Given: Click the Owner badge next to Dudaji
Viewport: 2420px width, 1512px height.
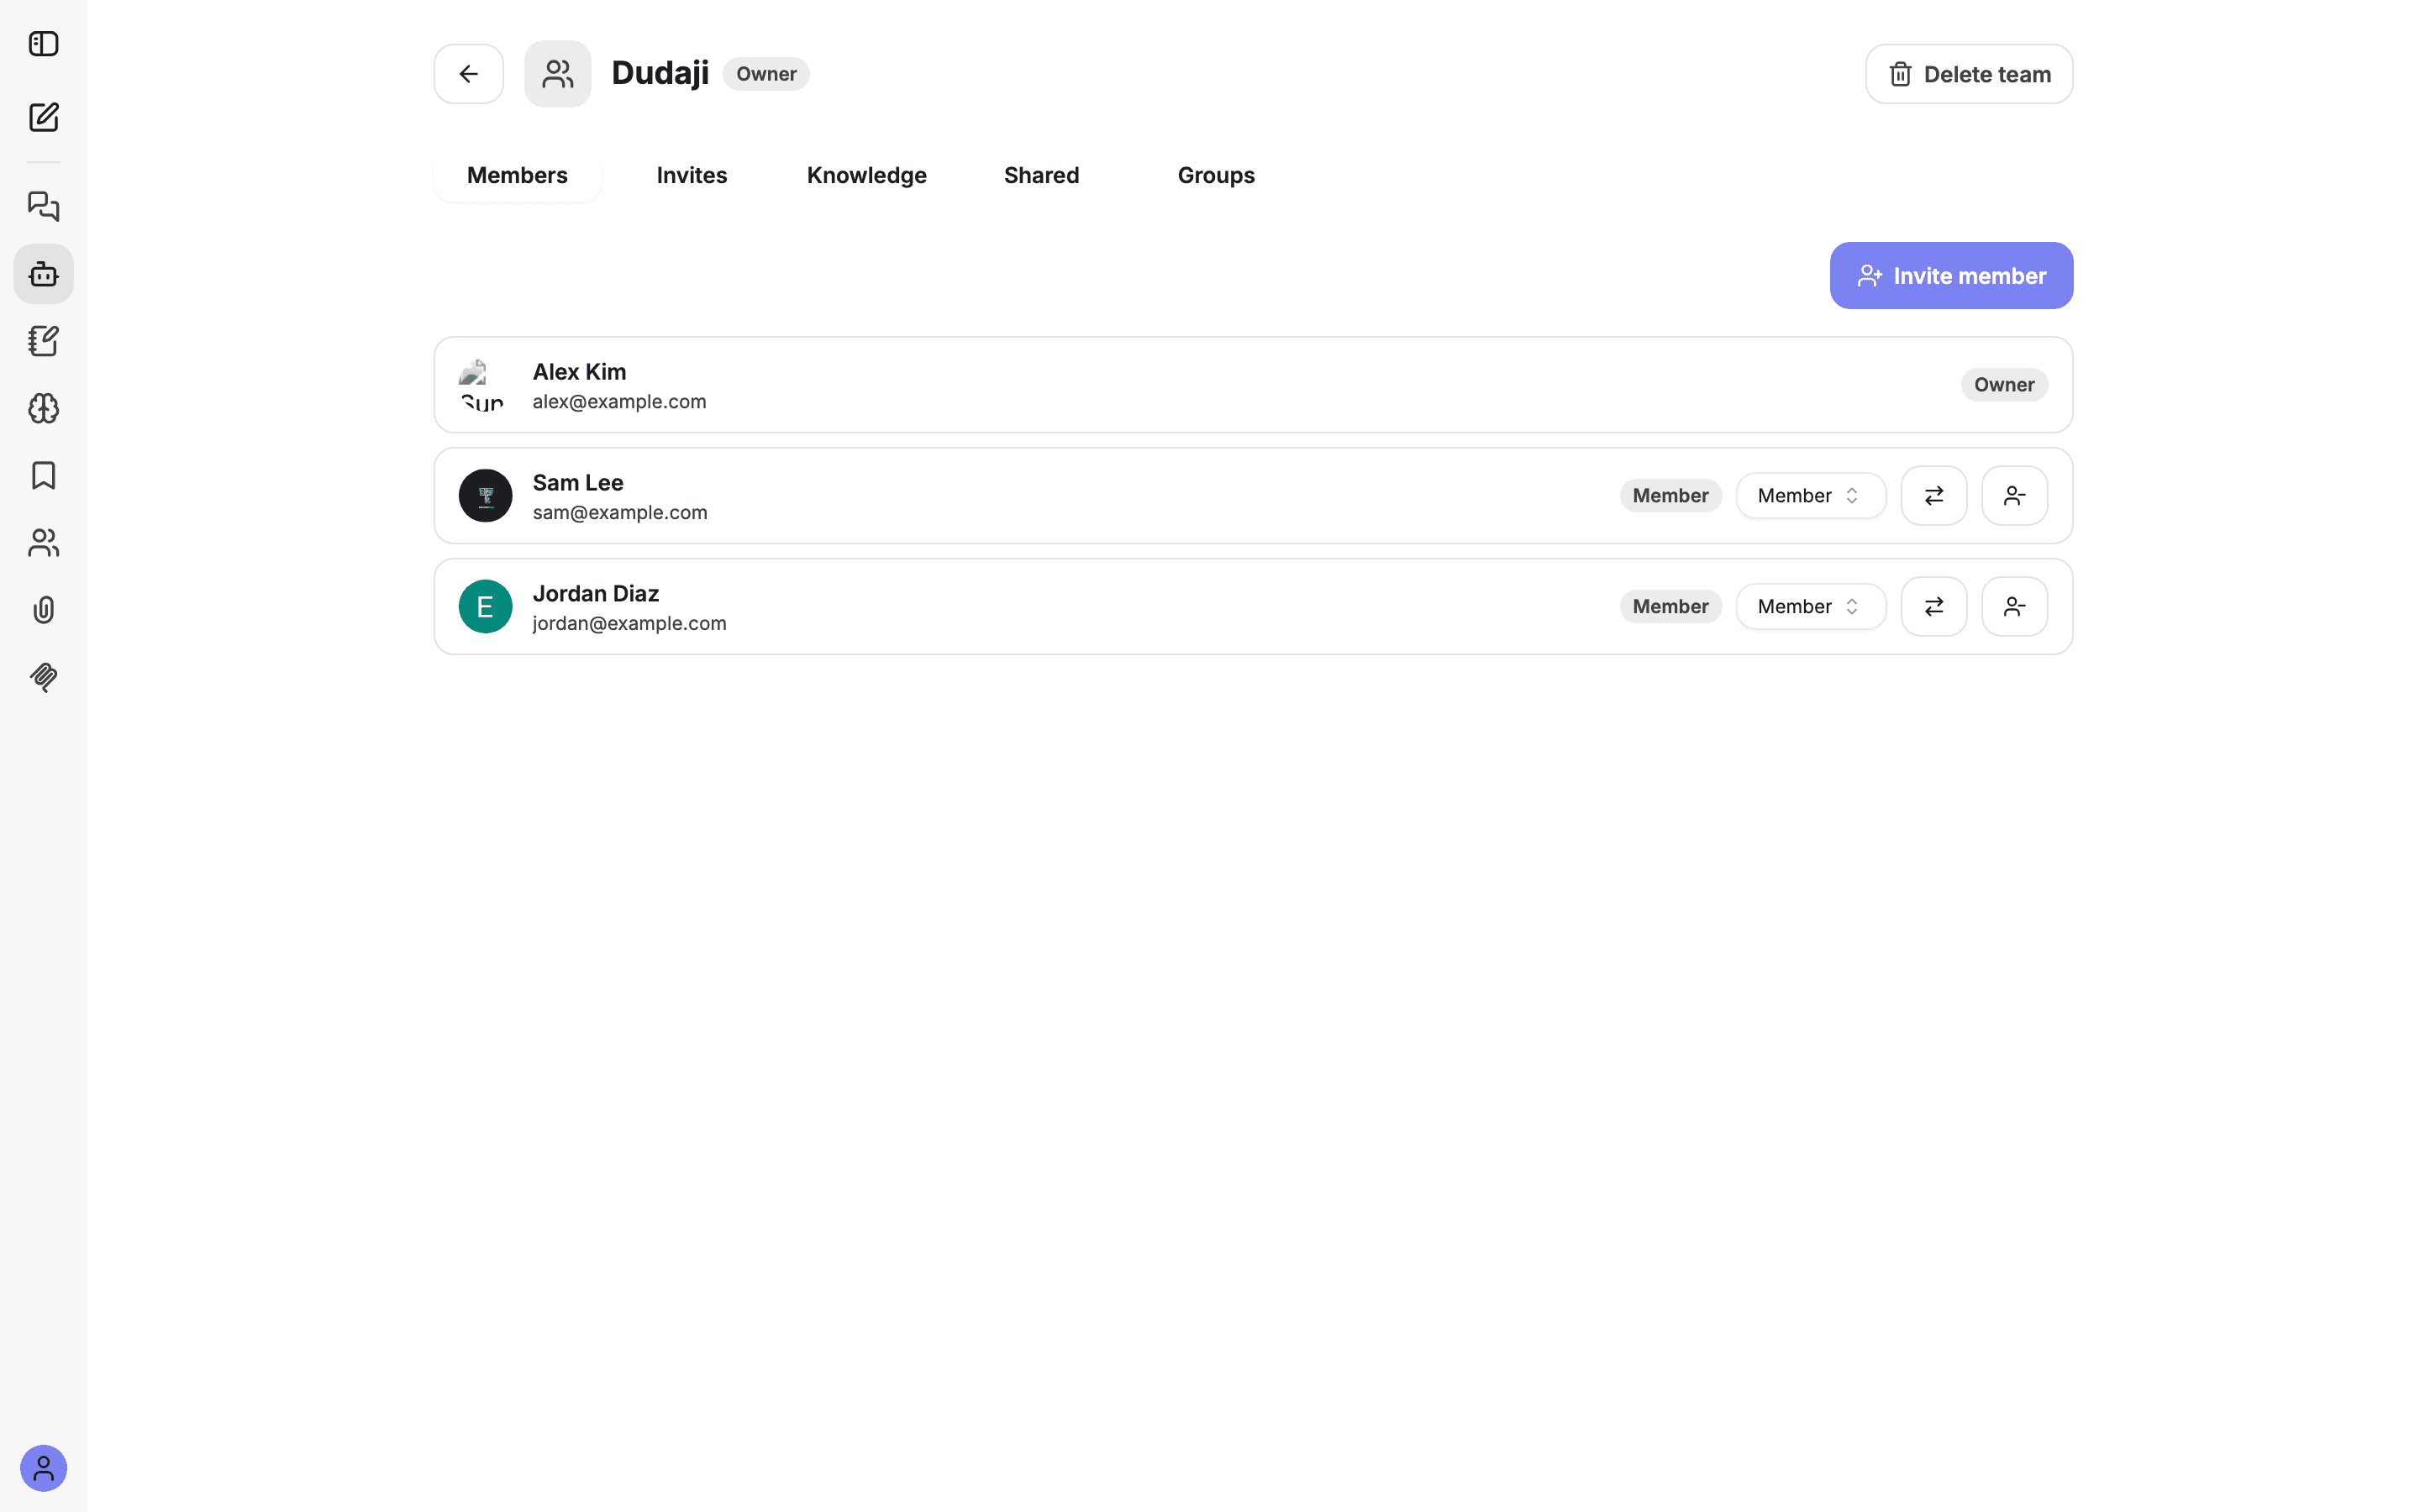Looking at the screenshot, I should click(766, 74).
